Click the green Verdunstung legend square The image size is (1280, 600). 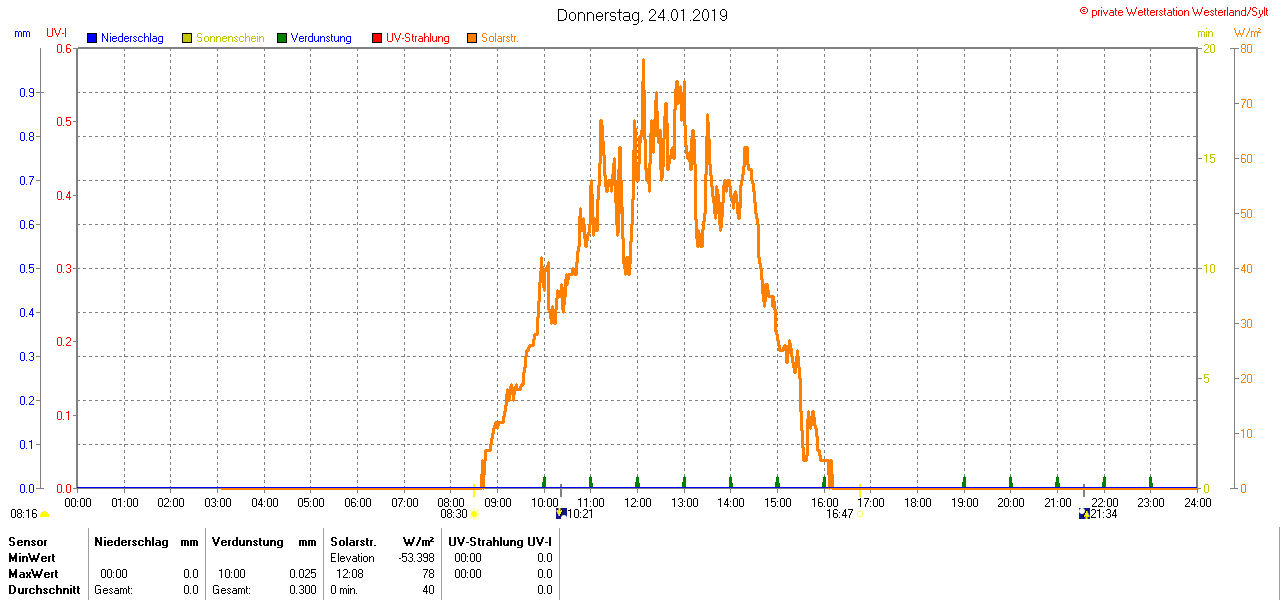tap(282, 38)
